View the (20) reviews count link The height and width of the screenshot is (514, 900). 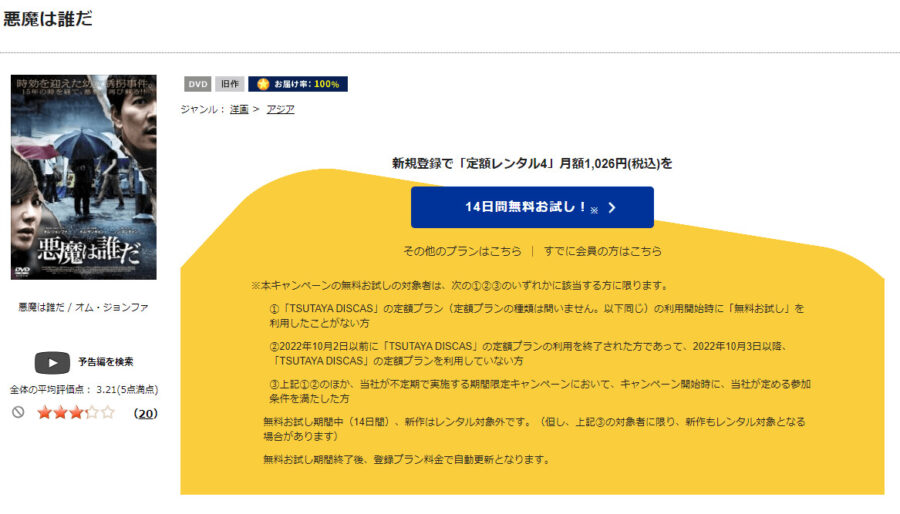(x=145, y=412)
